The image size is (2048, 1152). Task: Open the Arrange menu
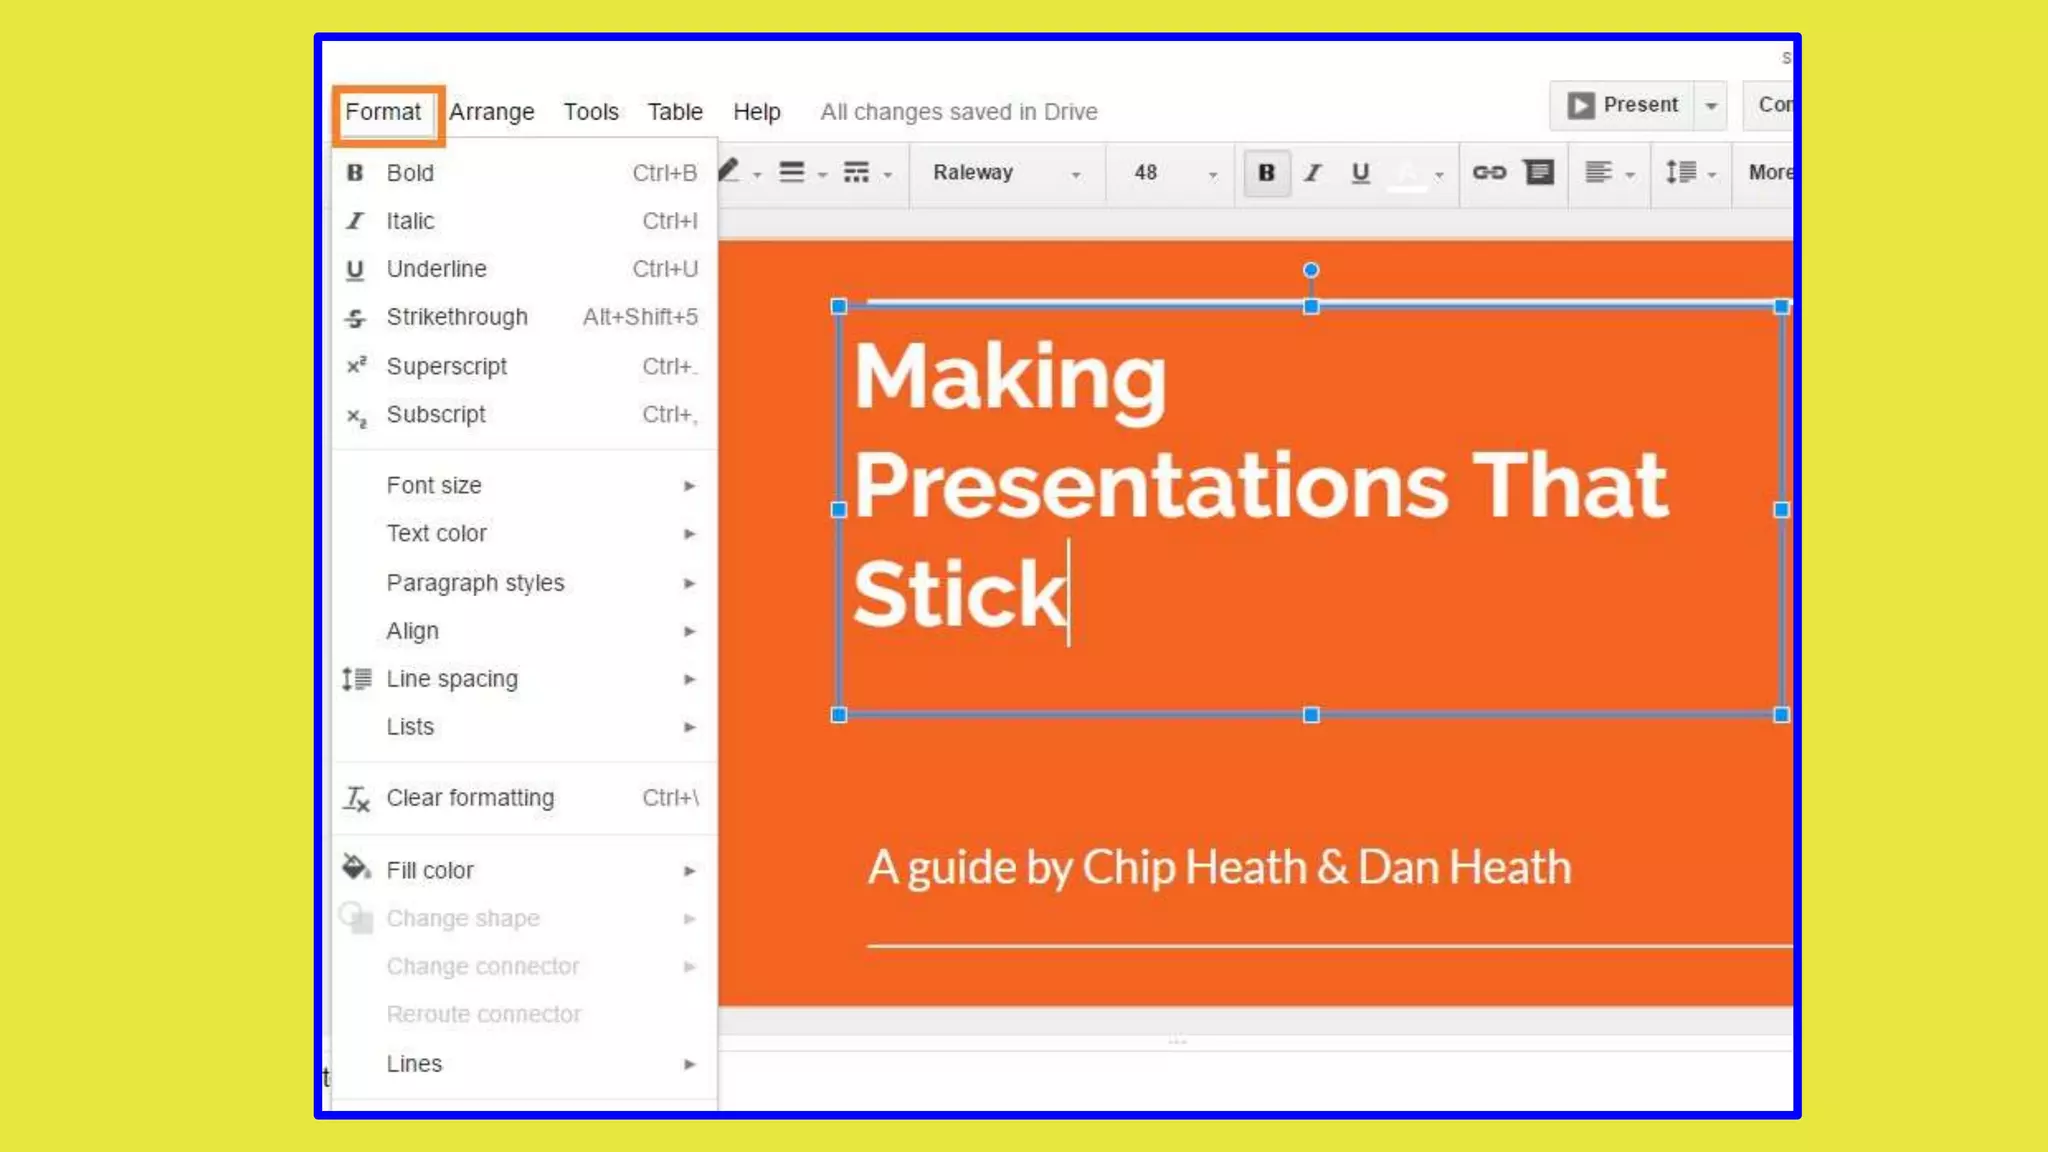491,112
